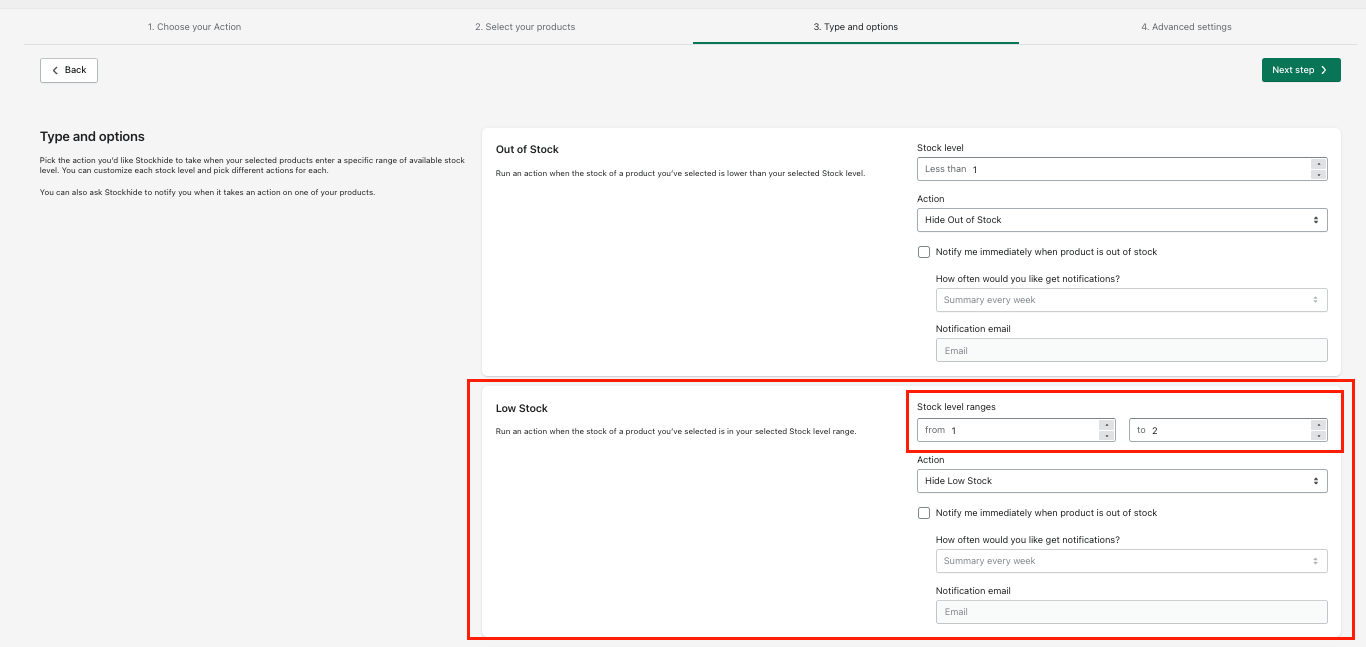The height and width of the screenshot is (647, 1366).
Task: Open the 'Hide Out of Stock' action dropdown
Action: point(1121,220)
